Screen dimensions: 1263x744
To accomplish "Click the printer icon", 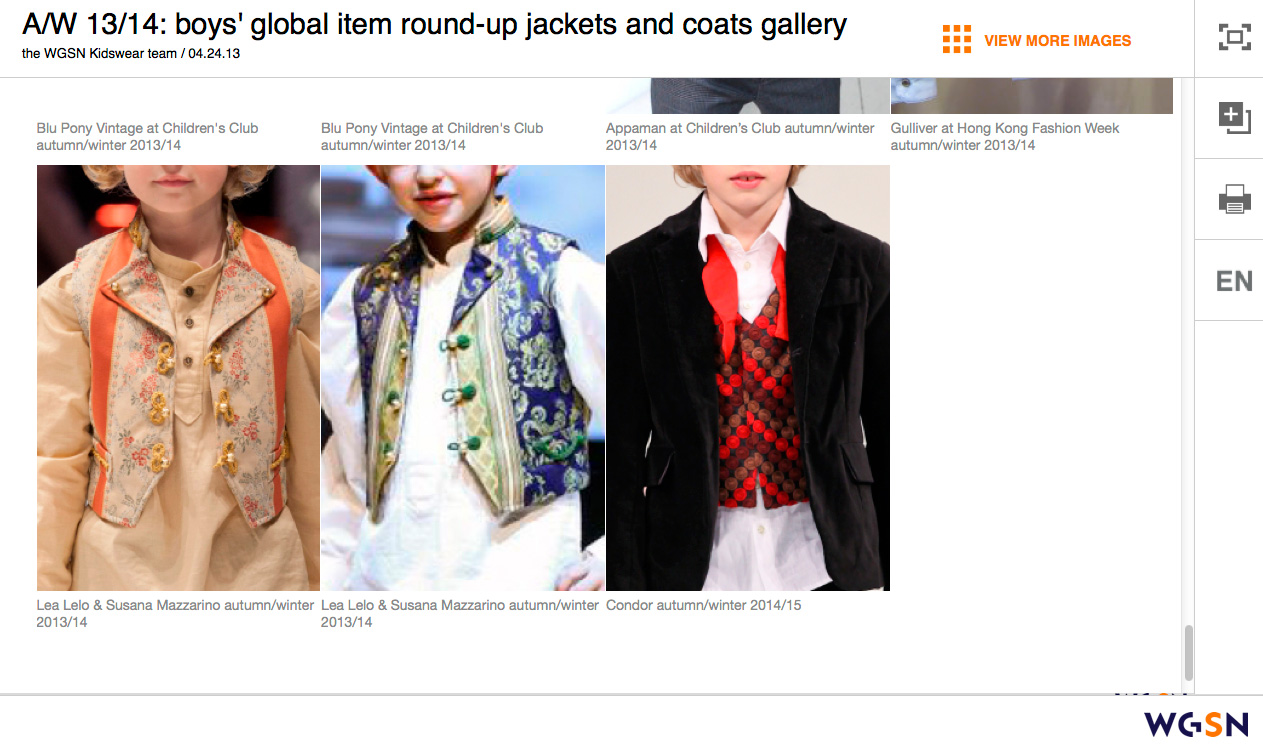I will [x=1235, y=199].
